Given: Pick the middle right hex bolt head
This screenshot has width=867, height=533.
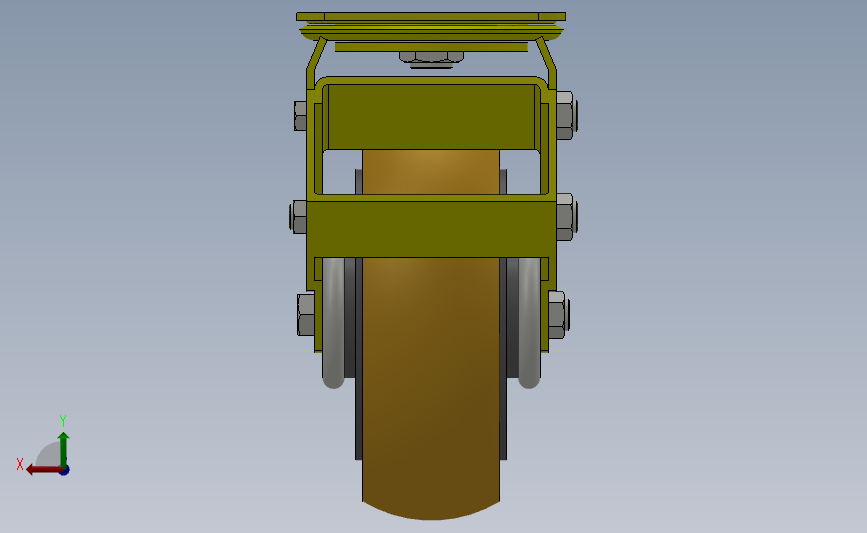Looking at the screenshot, I should click(x=567, y=217).
